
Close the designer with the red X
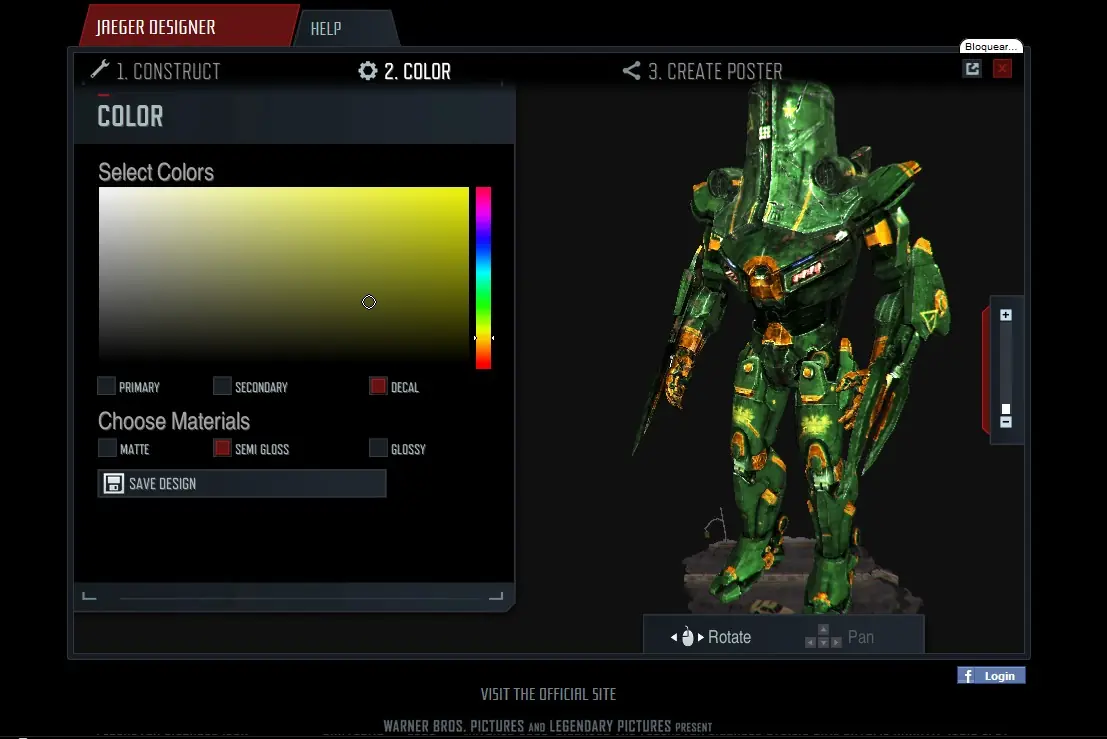pos(1002,68)
